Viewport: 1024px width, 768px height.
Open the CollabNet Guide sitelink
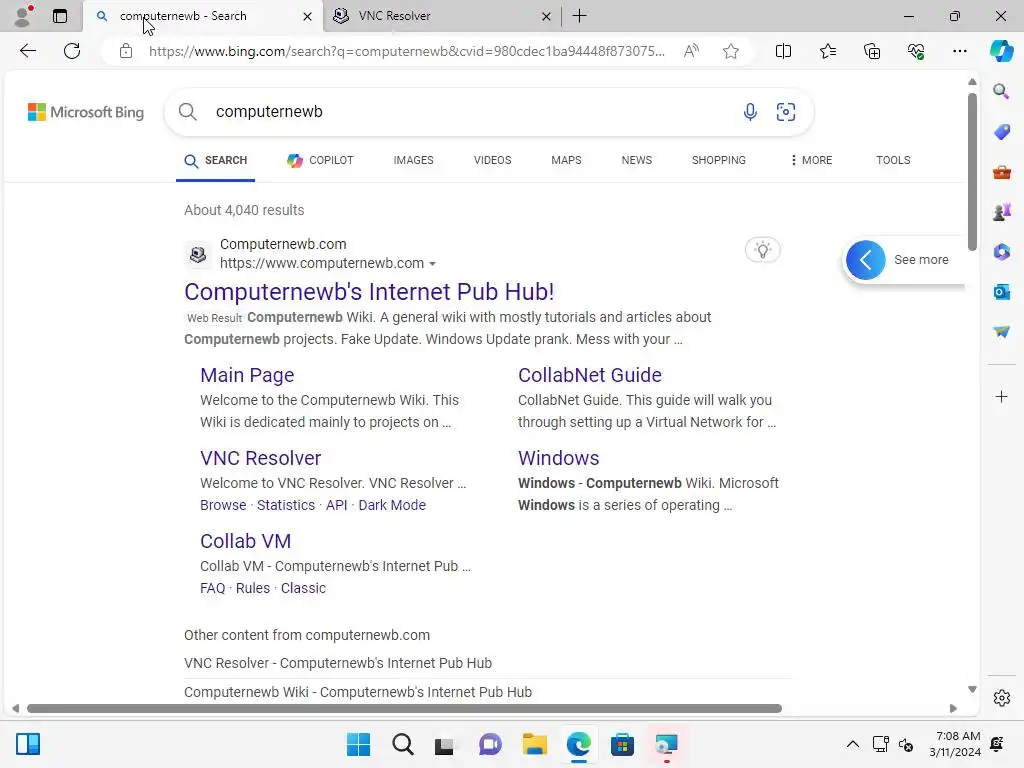point(590,375)
